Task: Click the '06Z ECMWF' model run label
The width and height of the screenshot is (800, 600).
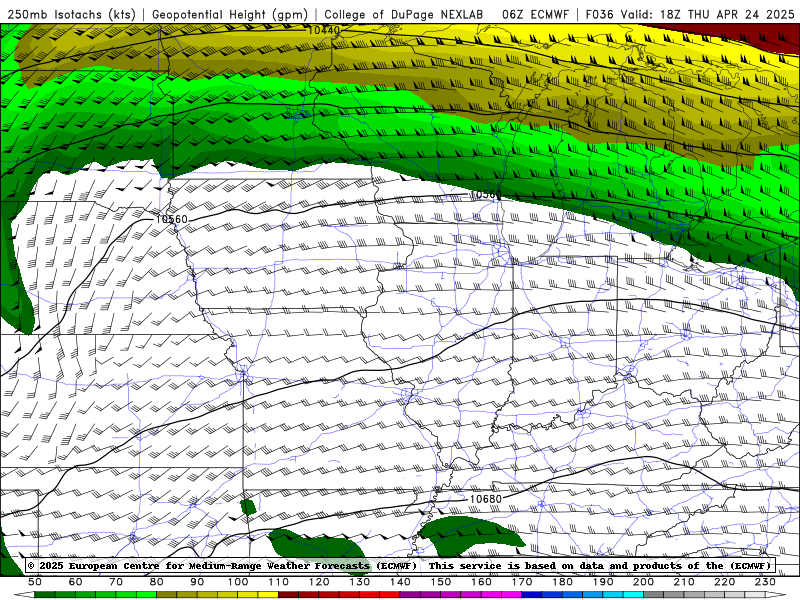Action: click(x=535, y=14)
